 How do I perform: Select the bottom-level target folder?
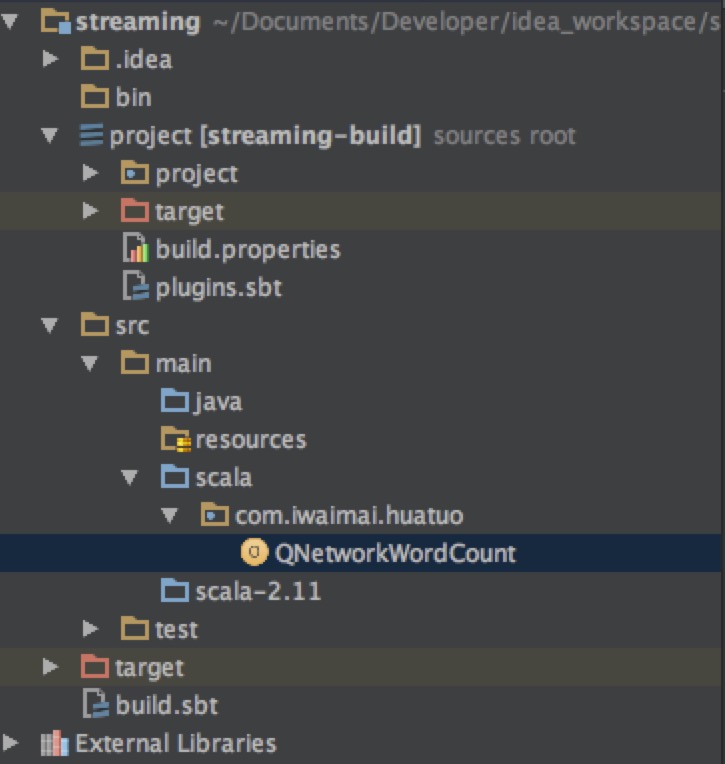click(132, 667)
